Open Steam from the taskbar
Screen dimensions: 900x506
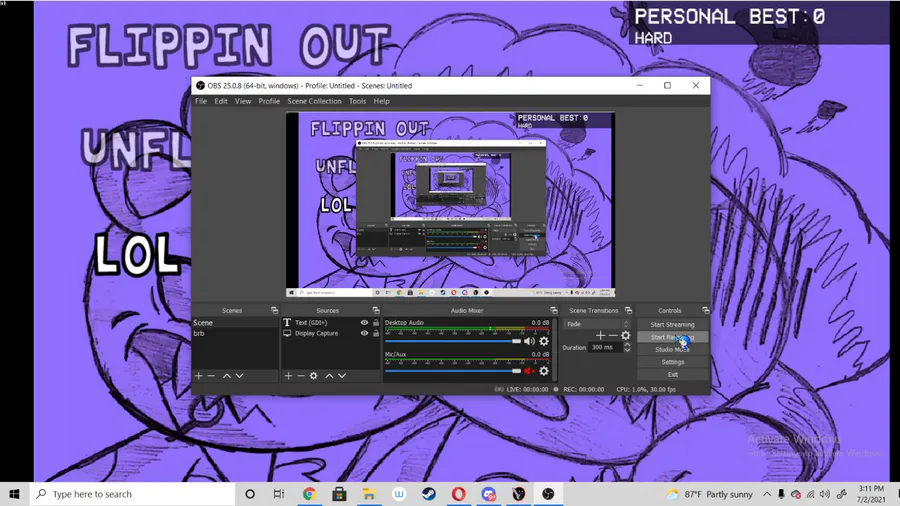(x=429, y=494)
